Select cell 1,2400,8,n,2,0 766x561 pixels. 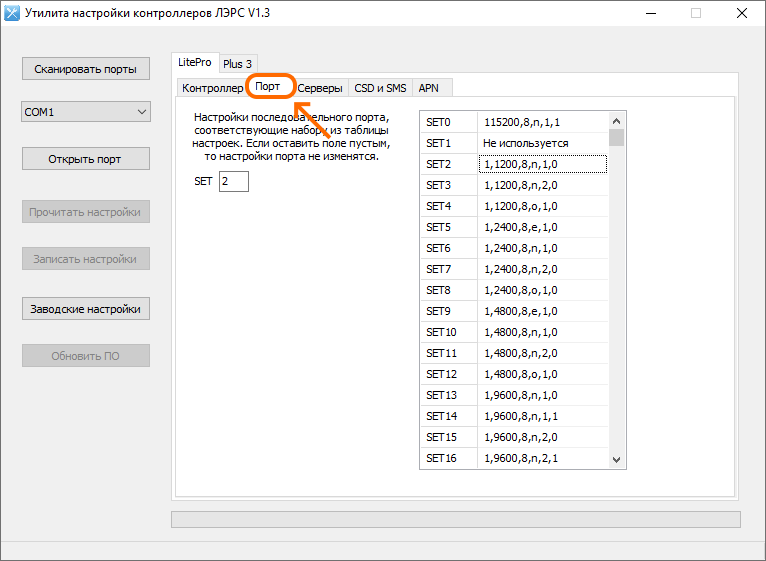tap(543, 269)
